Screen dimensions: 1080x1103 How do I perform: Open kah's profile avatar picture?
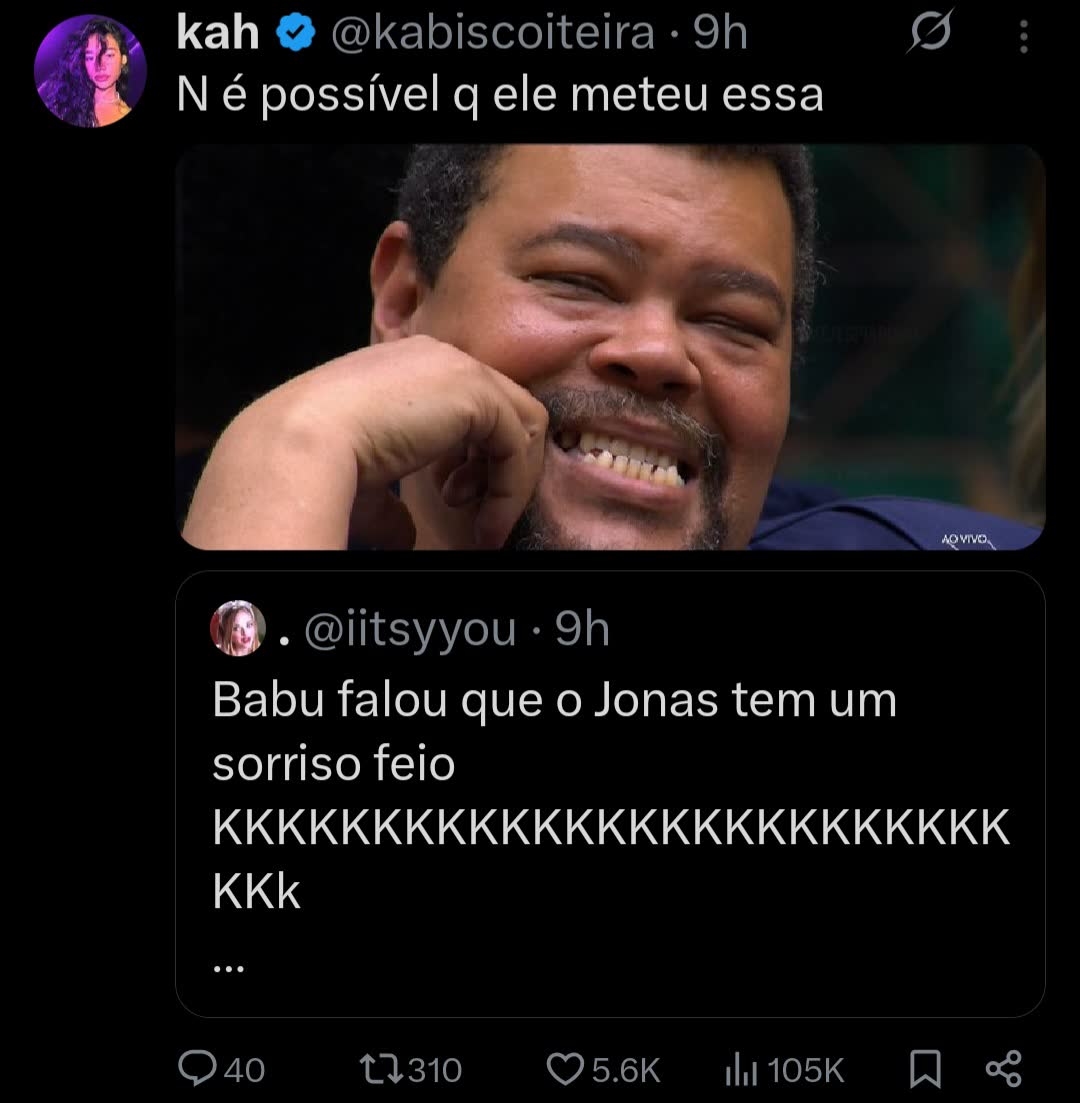pos(90,71)
